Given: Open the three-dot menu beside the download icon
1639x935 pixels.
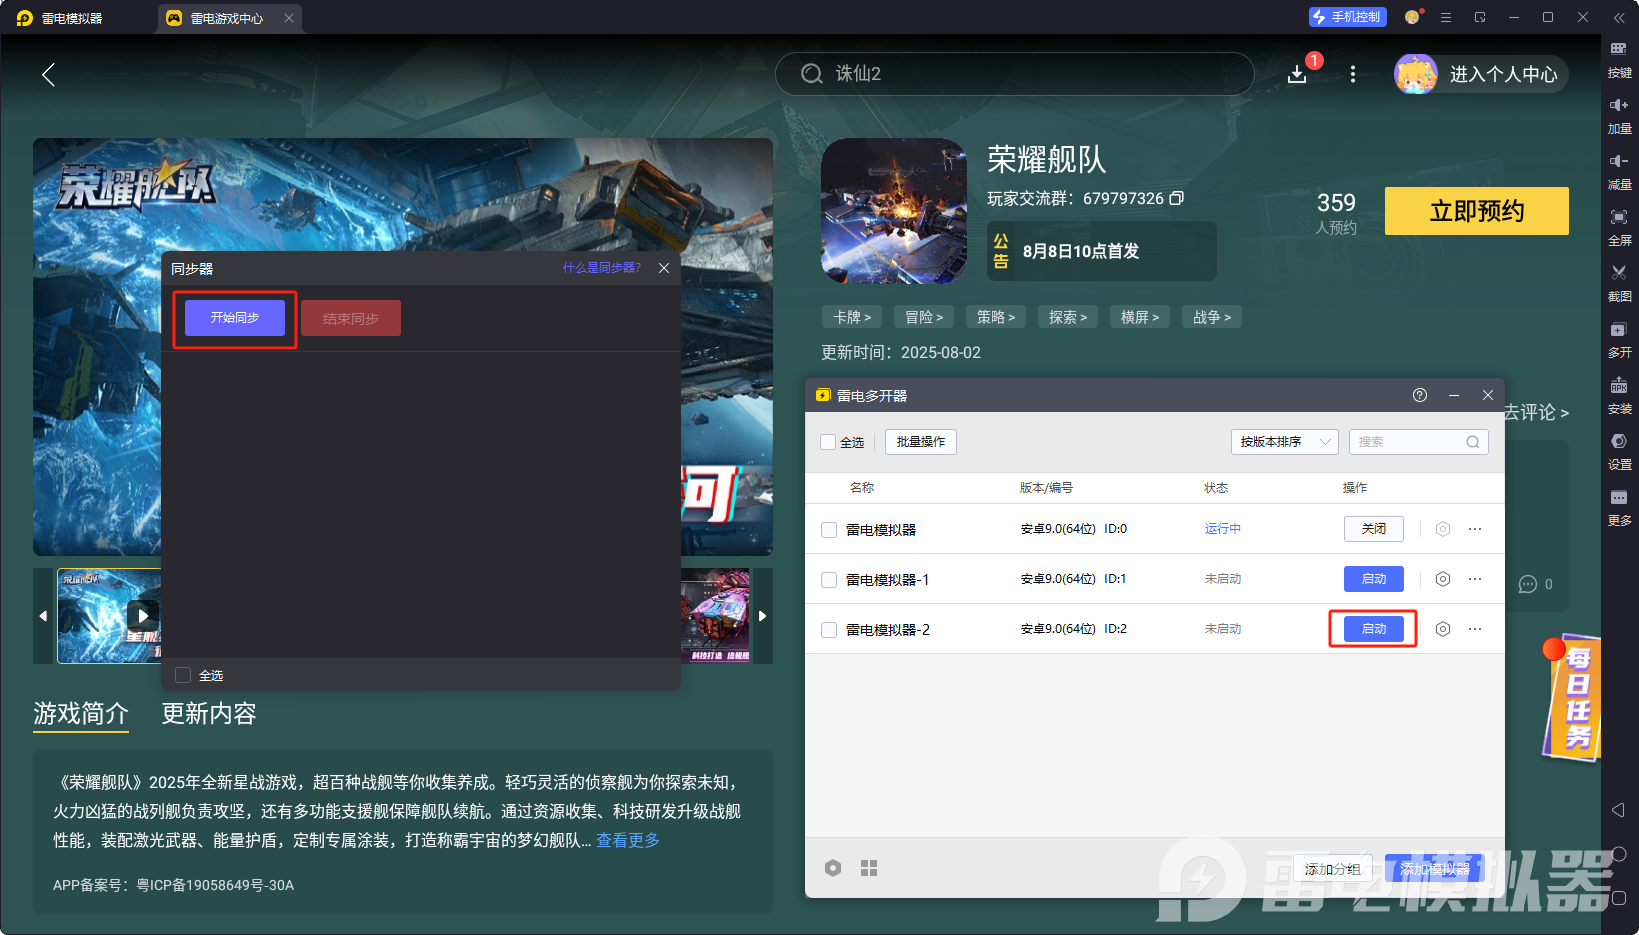Looking at the screenshot, I should tap(1352, 74).
